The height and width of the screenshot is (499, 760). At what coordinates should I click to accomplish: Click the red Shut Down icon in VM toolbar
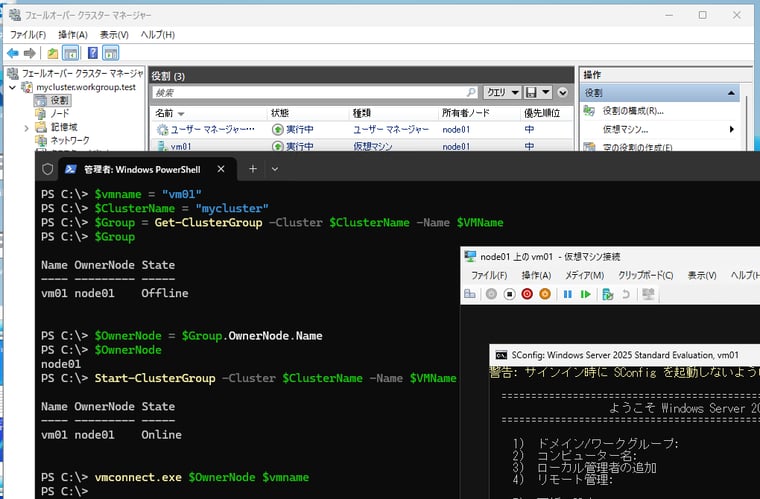tap(527, 294)
